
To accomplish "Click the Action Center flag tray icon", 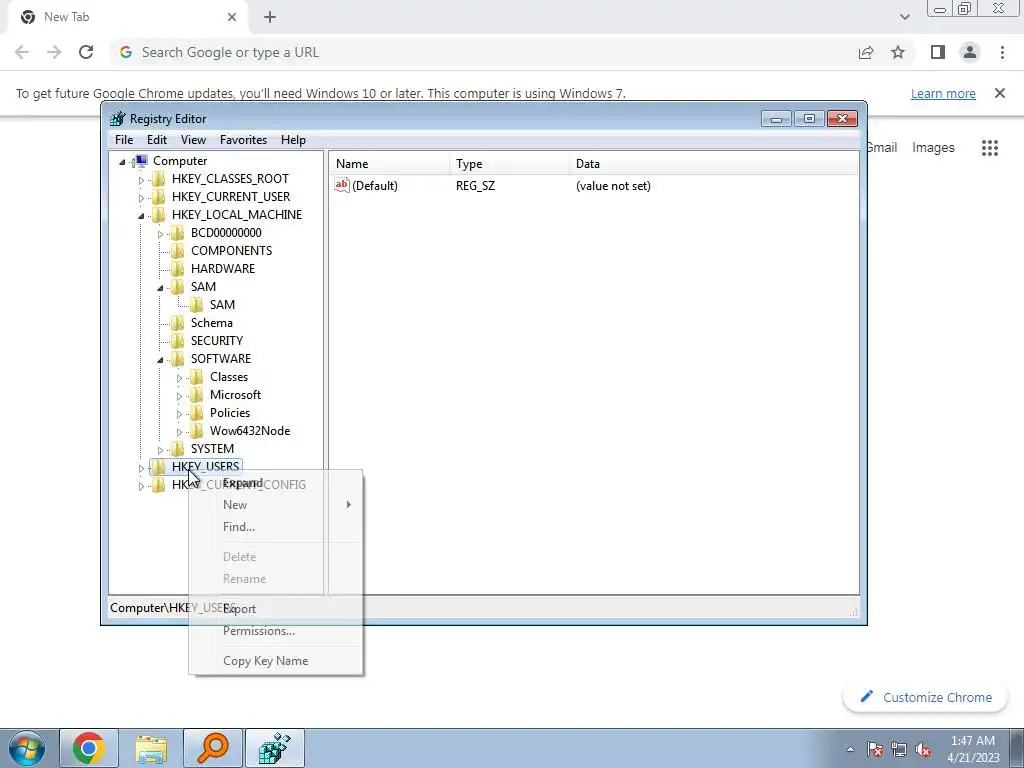I will point(875,750).
